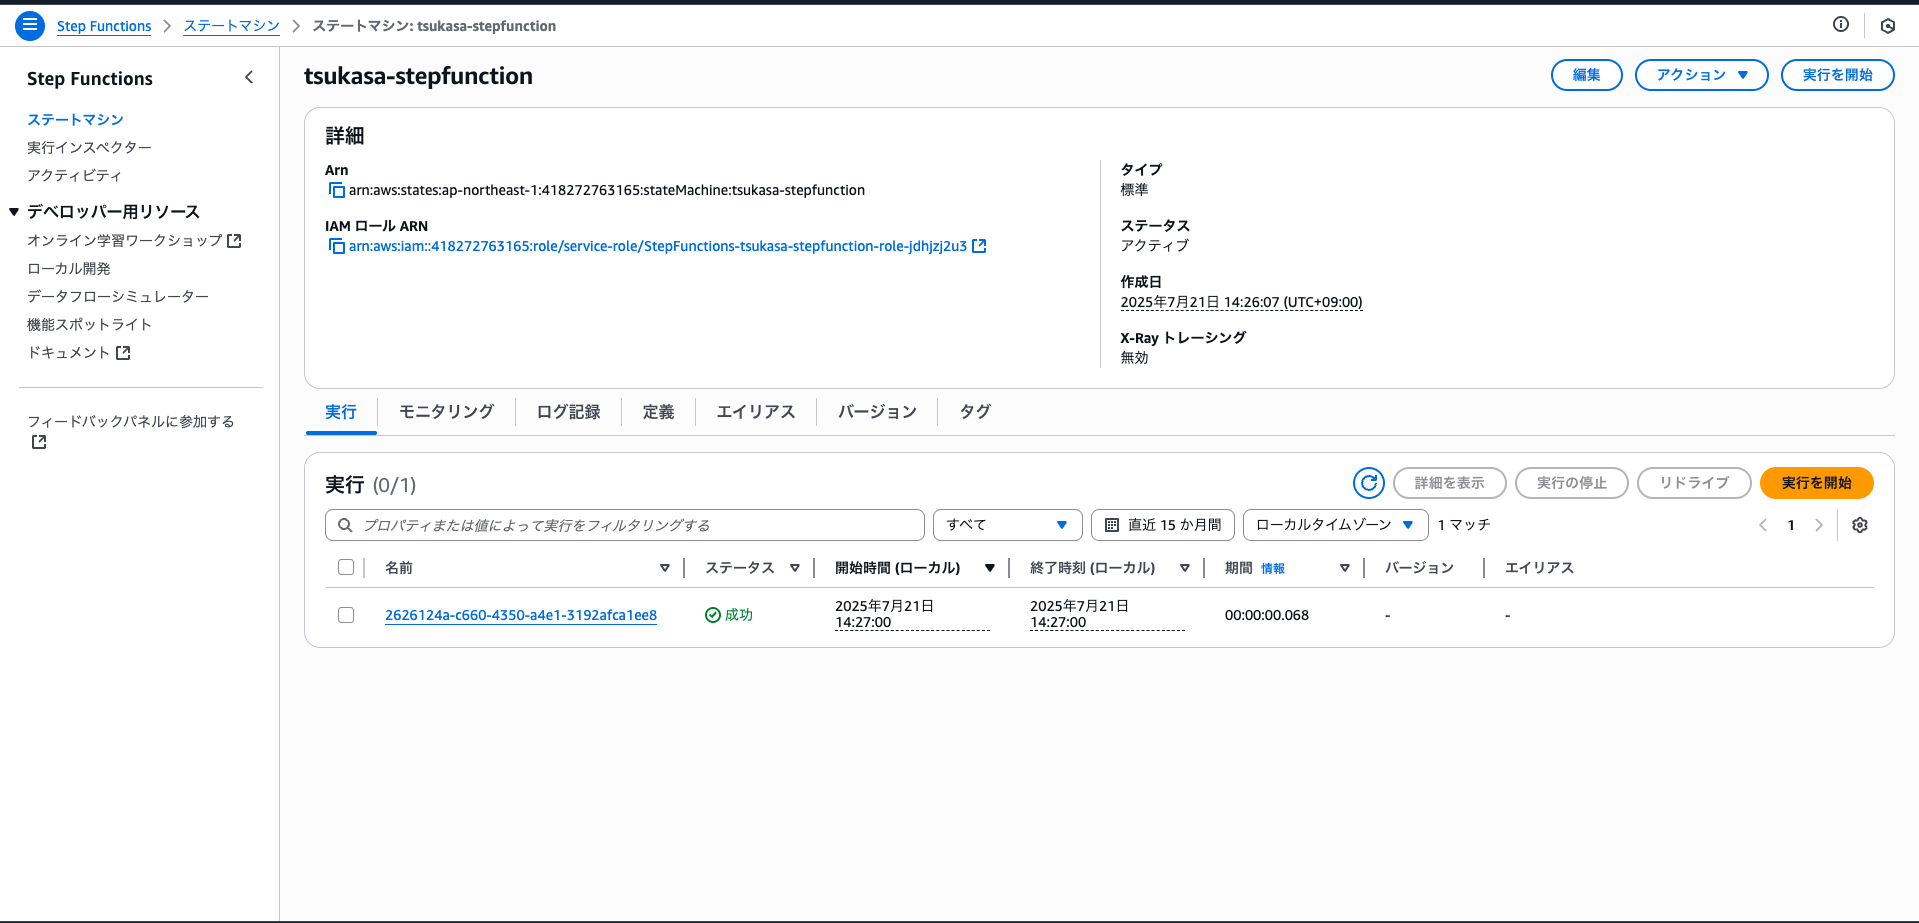Open table preferences gear icon
The height and width of the screenshot is (923, 1919).
point(1860,525)
